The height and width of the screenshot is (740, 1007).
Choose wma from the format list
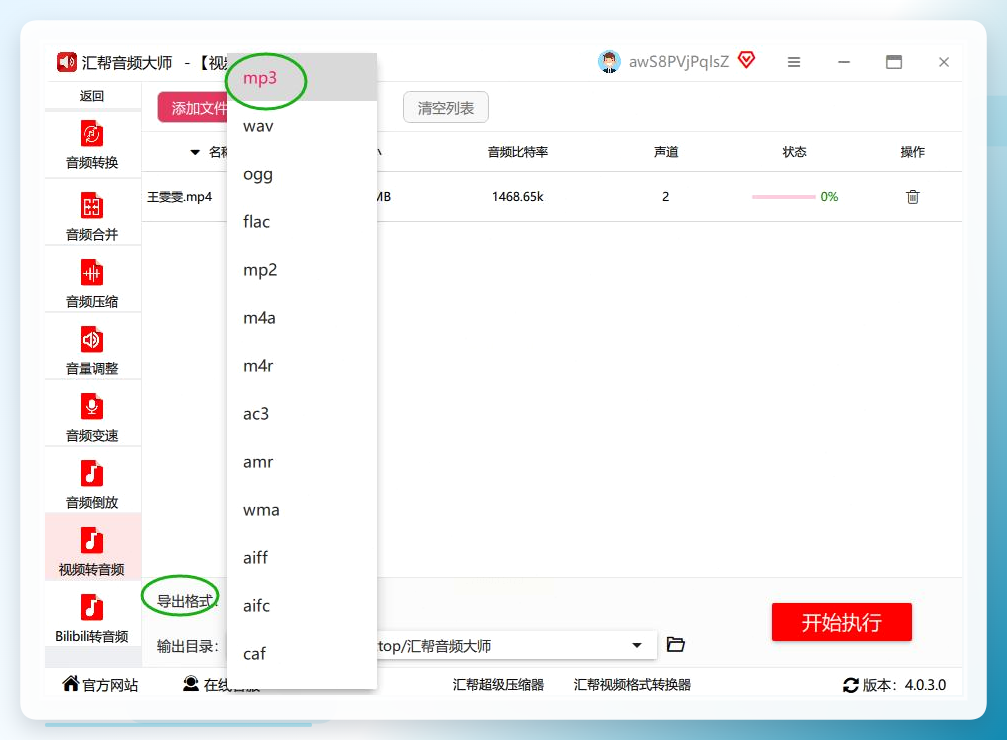pos(302,510)
